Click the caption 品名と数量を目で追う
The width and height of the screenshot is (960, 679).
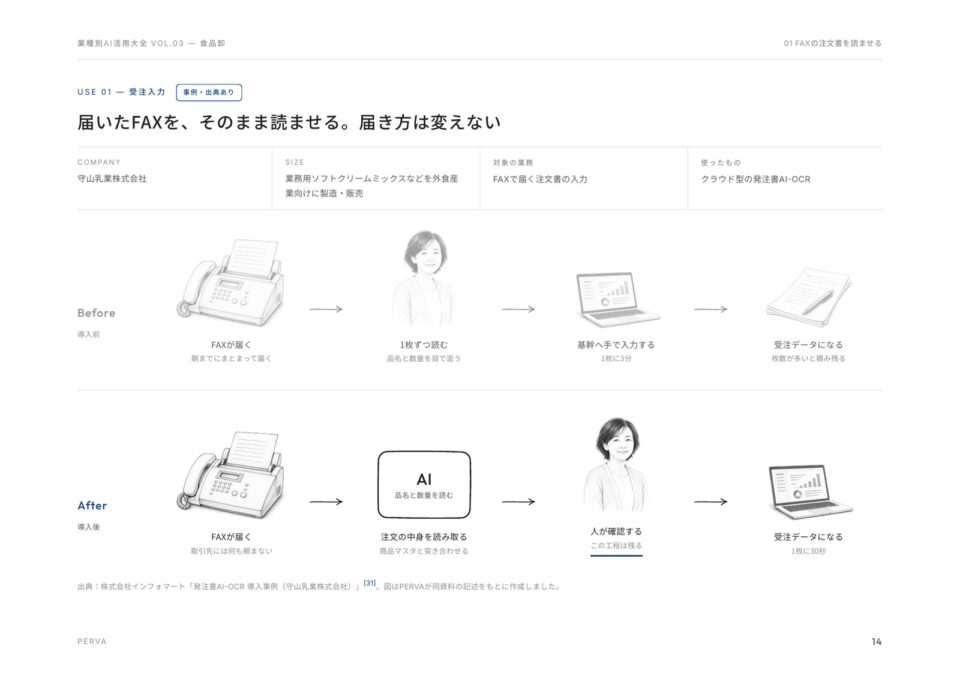(424, 359)
